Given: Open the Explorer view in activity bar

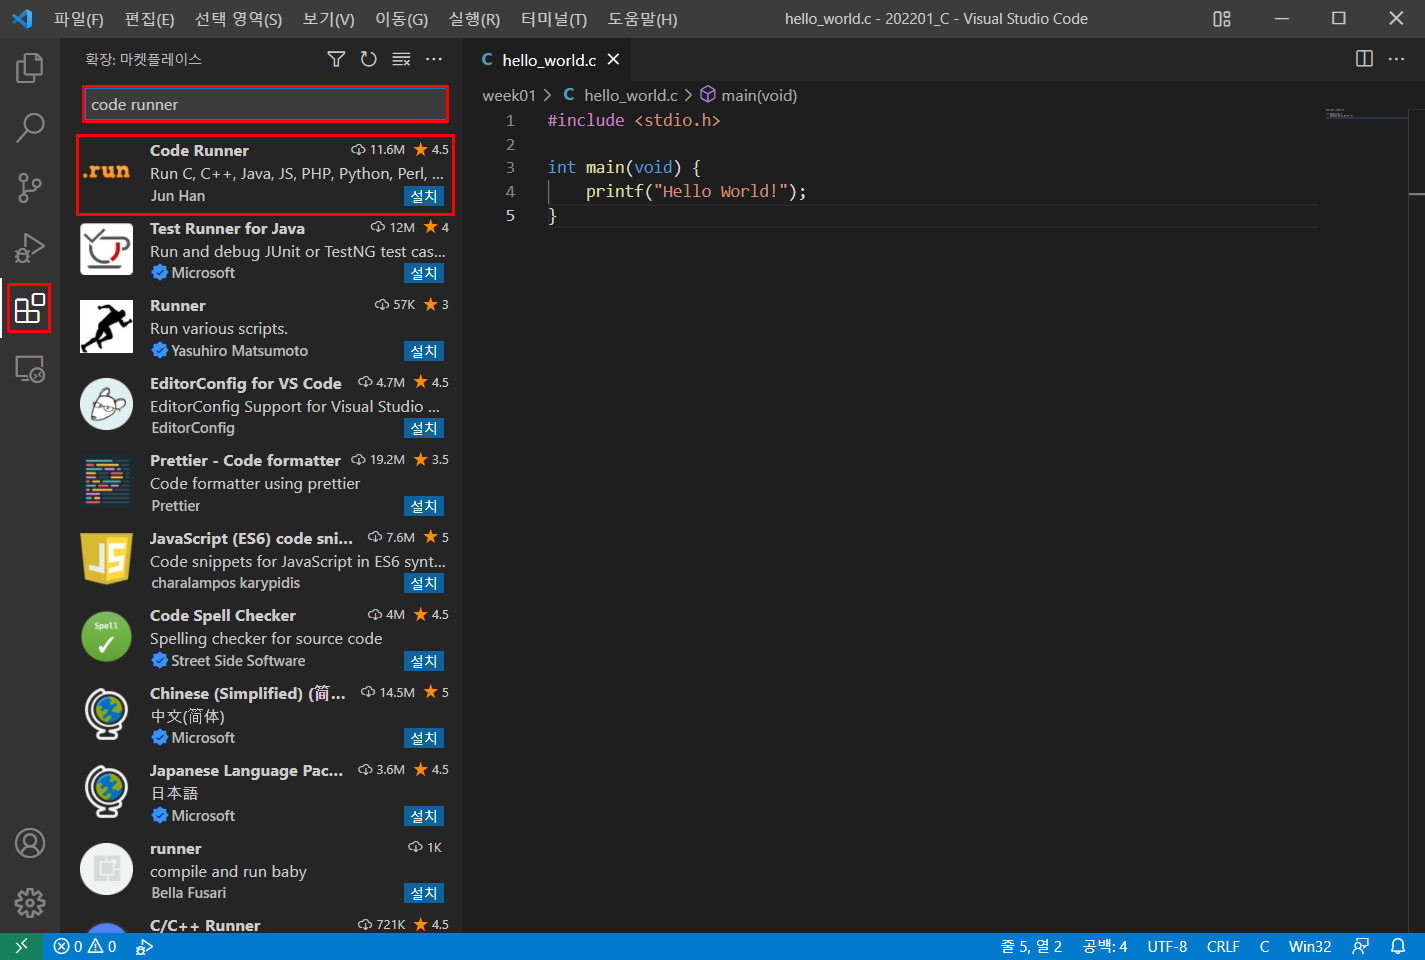Looking at the screenshot, I should tap(30, 68).
